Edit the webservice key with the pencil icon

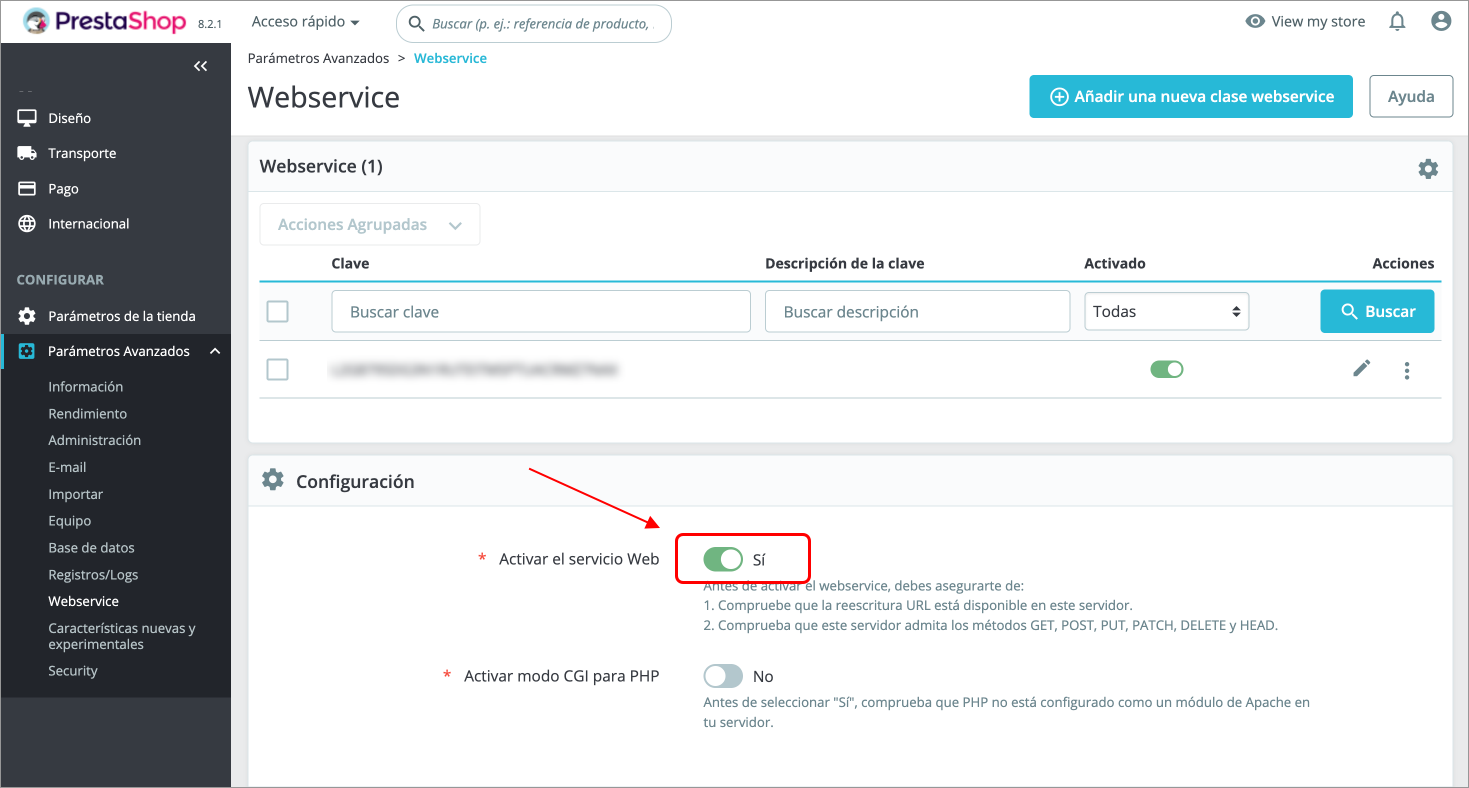[x=1361, y=369]
